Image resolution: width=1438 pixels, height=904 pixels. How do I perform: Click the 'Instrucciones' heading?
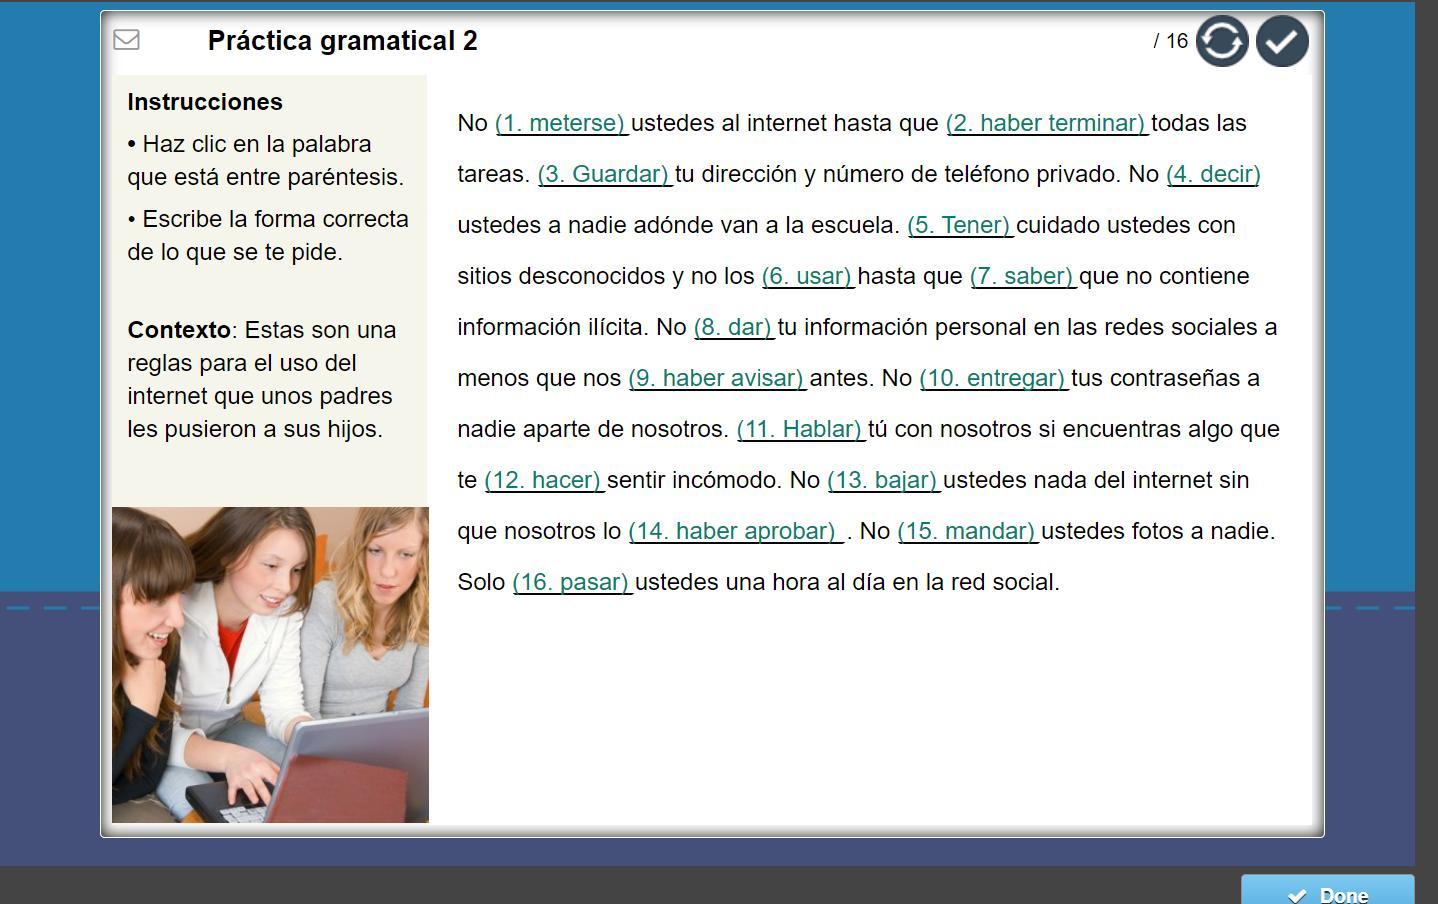point(205,102)
